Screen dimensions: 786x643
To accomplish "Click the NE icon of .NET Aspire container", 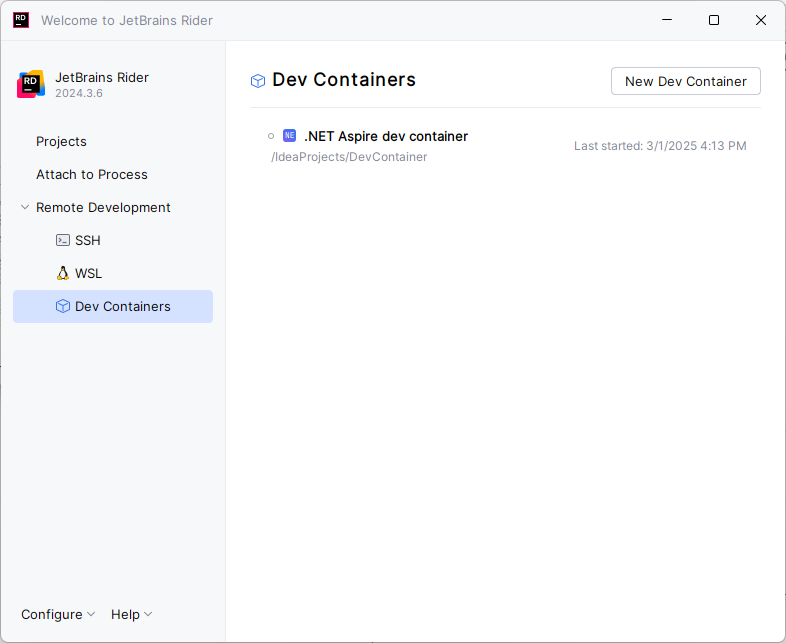I will (289, 135).
